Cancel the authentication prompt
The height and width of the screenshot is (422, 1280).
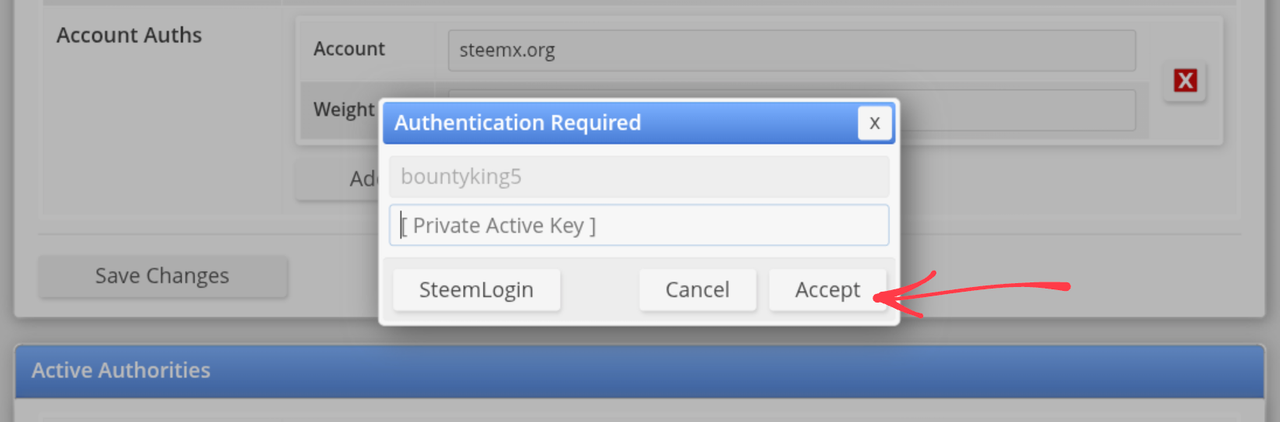pos(697,290)
